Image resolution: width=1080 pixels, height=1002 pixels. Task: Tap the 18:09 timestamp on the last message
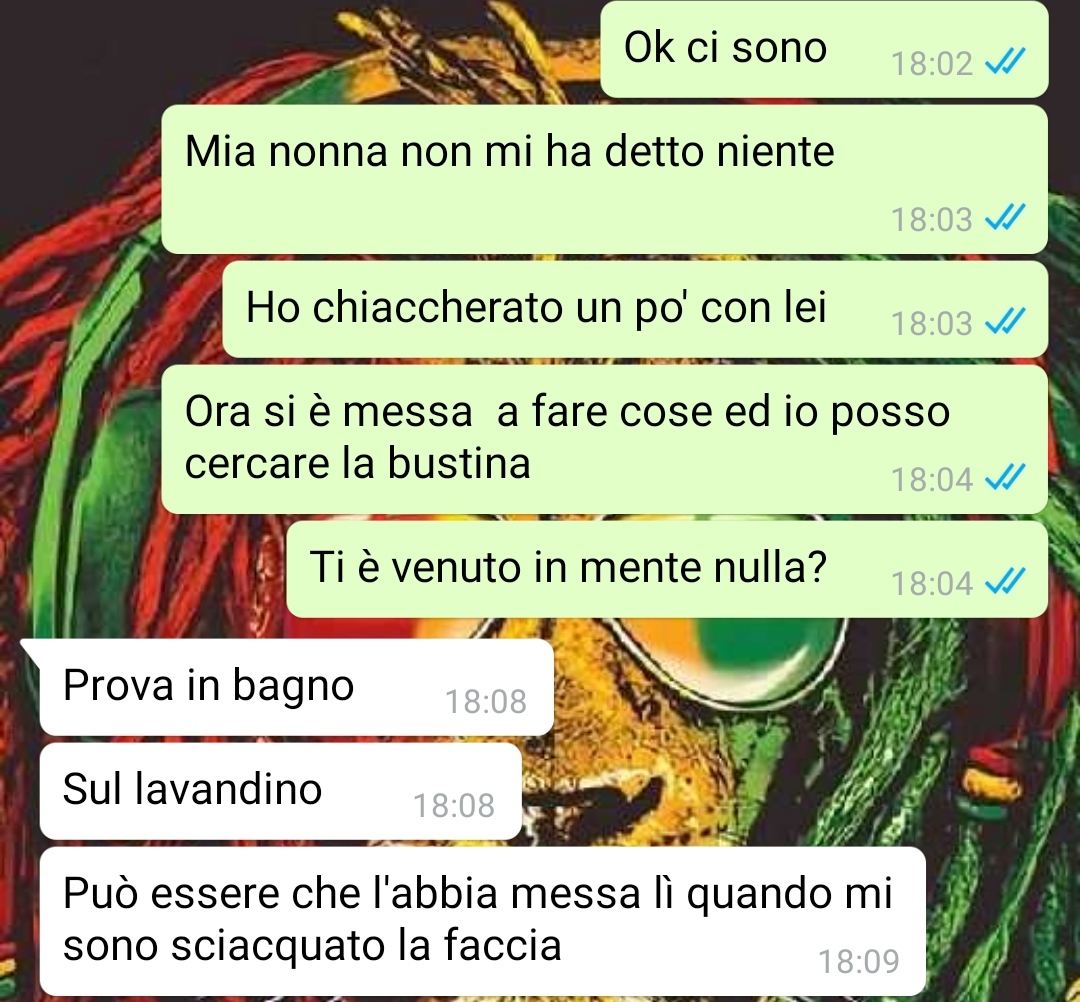[x=859, y=961]
